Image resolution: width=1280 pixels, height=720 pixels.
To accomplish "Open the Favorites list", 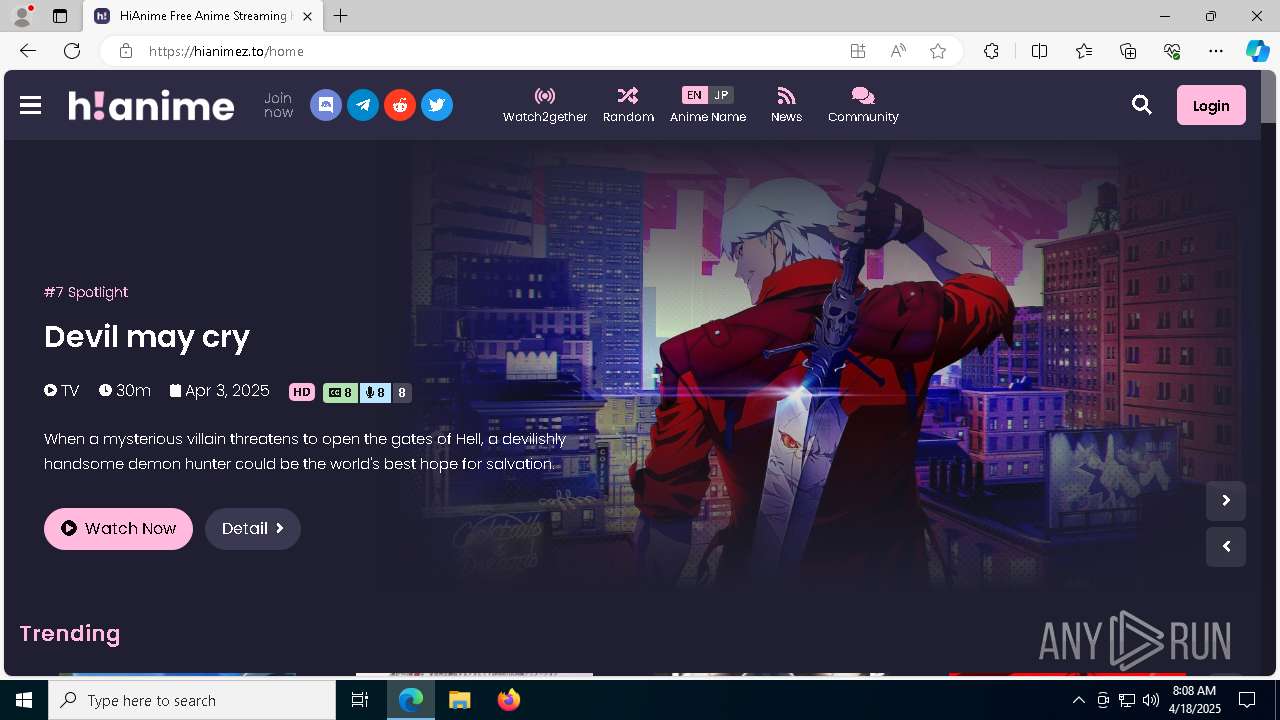I will [x=1084, y=51].
